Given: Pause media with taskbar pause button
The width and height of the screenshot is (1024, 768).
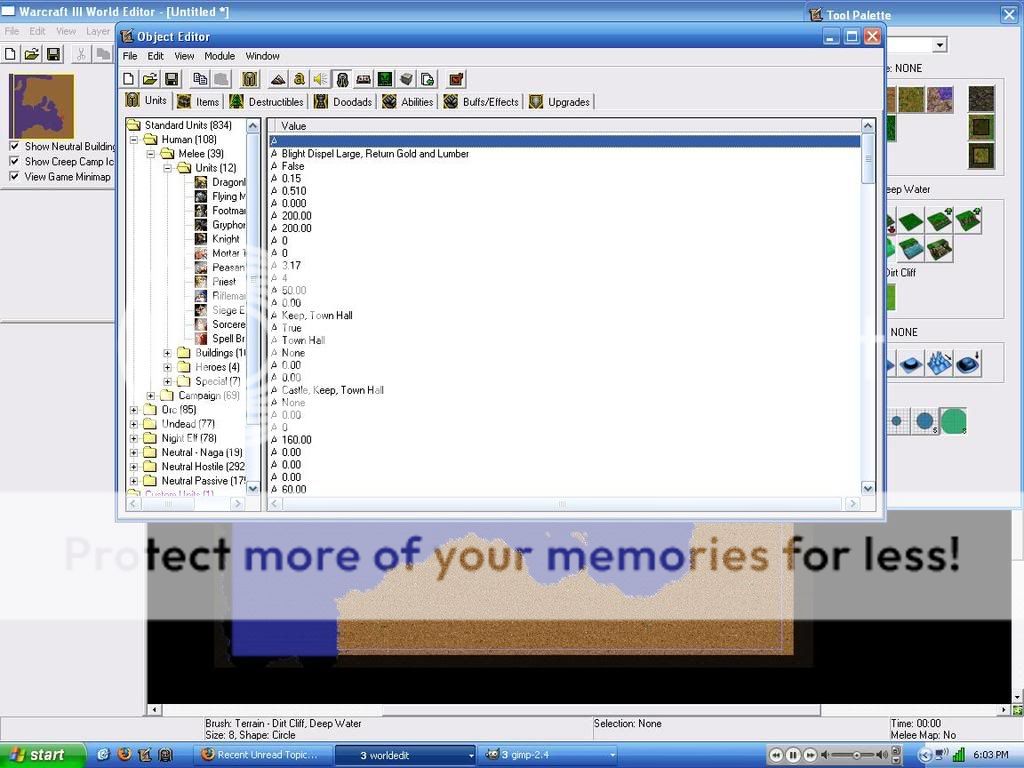Looking at the screenshot, I should (792, 756).
